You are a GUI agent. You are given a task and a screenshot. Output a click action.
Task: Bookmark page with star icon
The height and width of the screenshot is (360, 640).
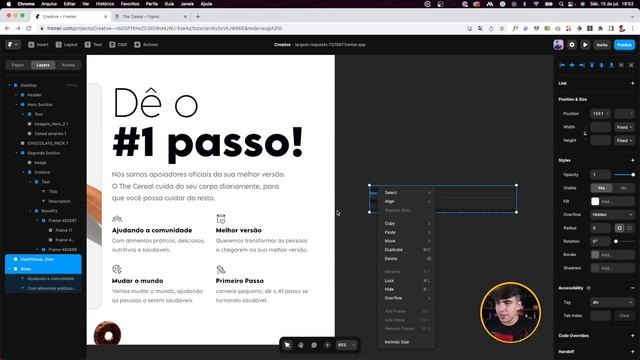[502, 28]
